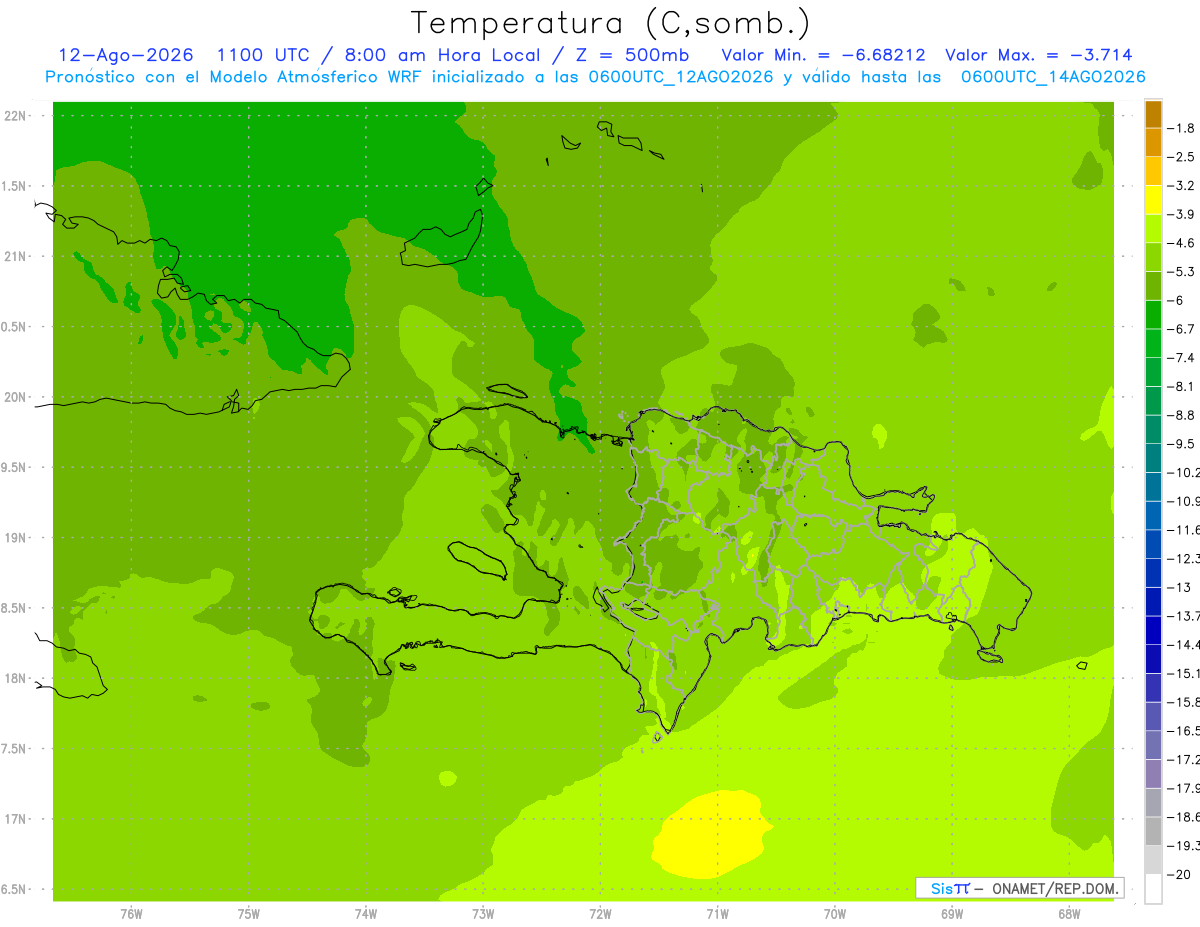Select the olive-green swatch between -5.3 and -6

coord(1153,286)
